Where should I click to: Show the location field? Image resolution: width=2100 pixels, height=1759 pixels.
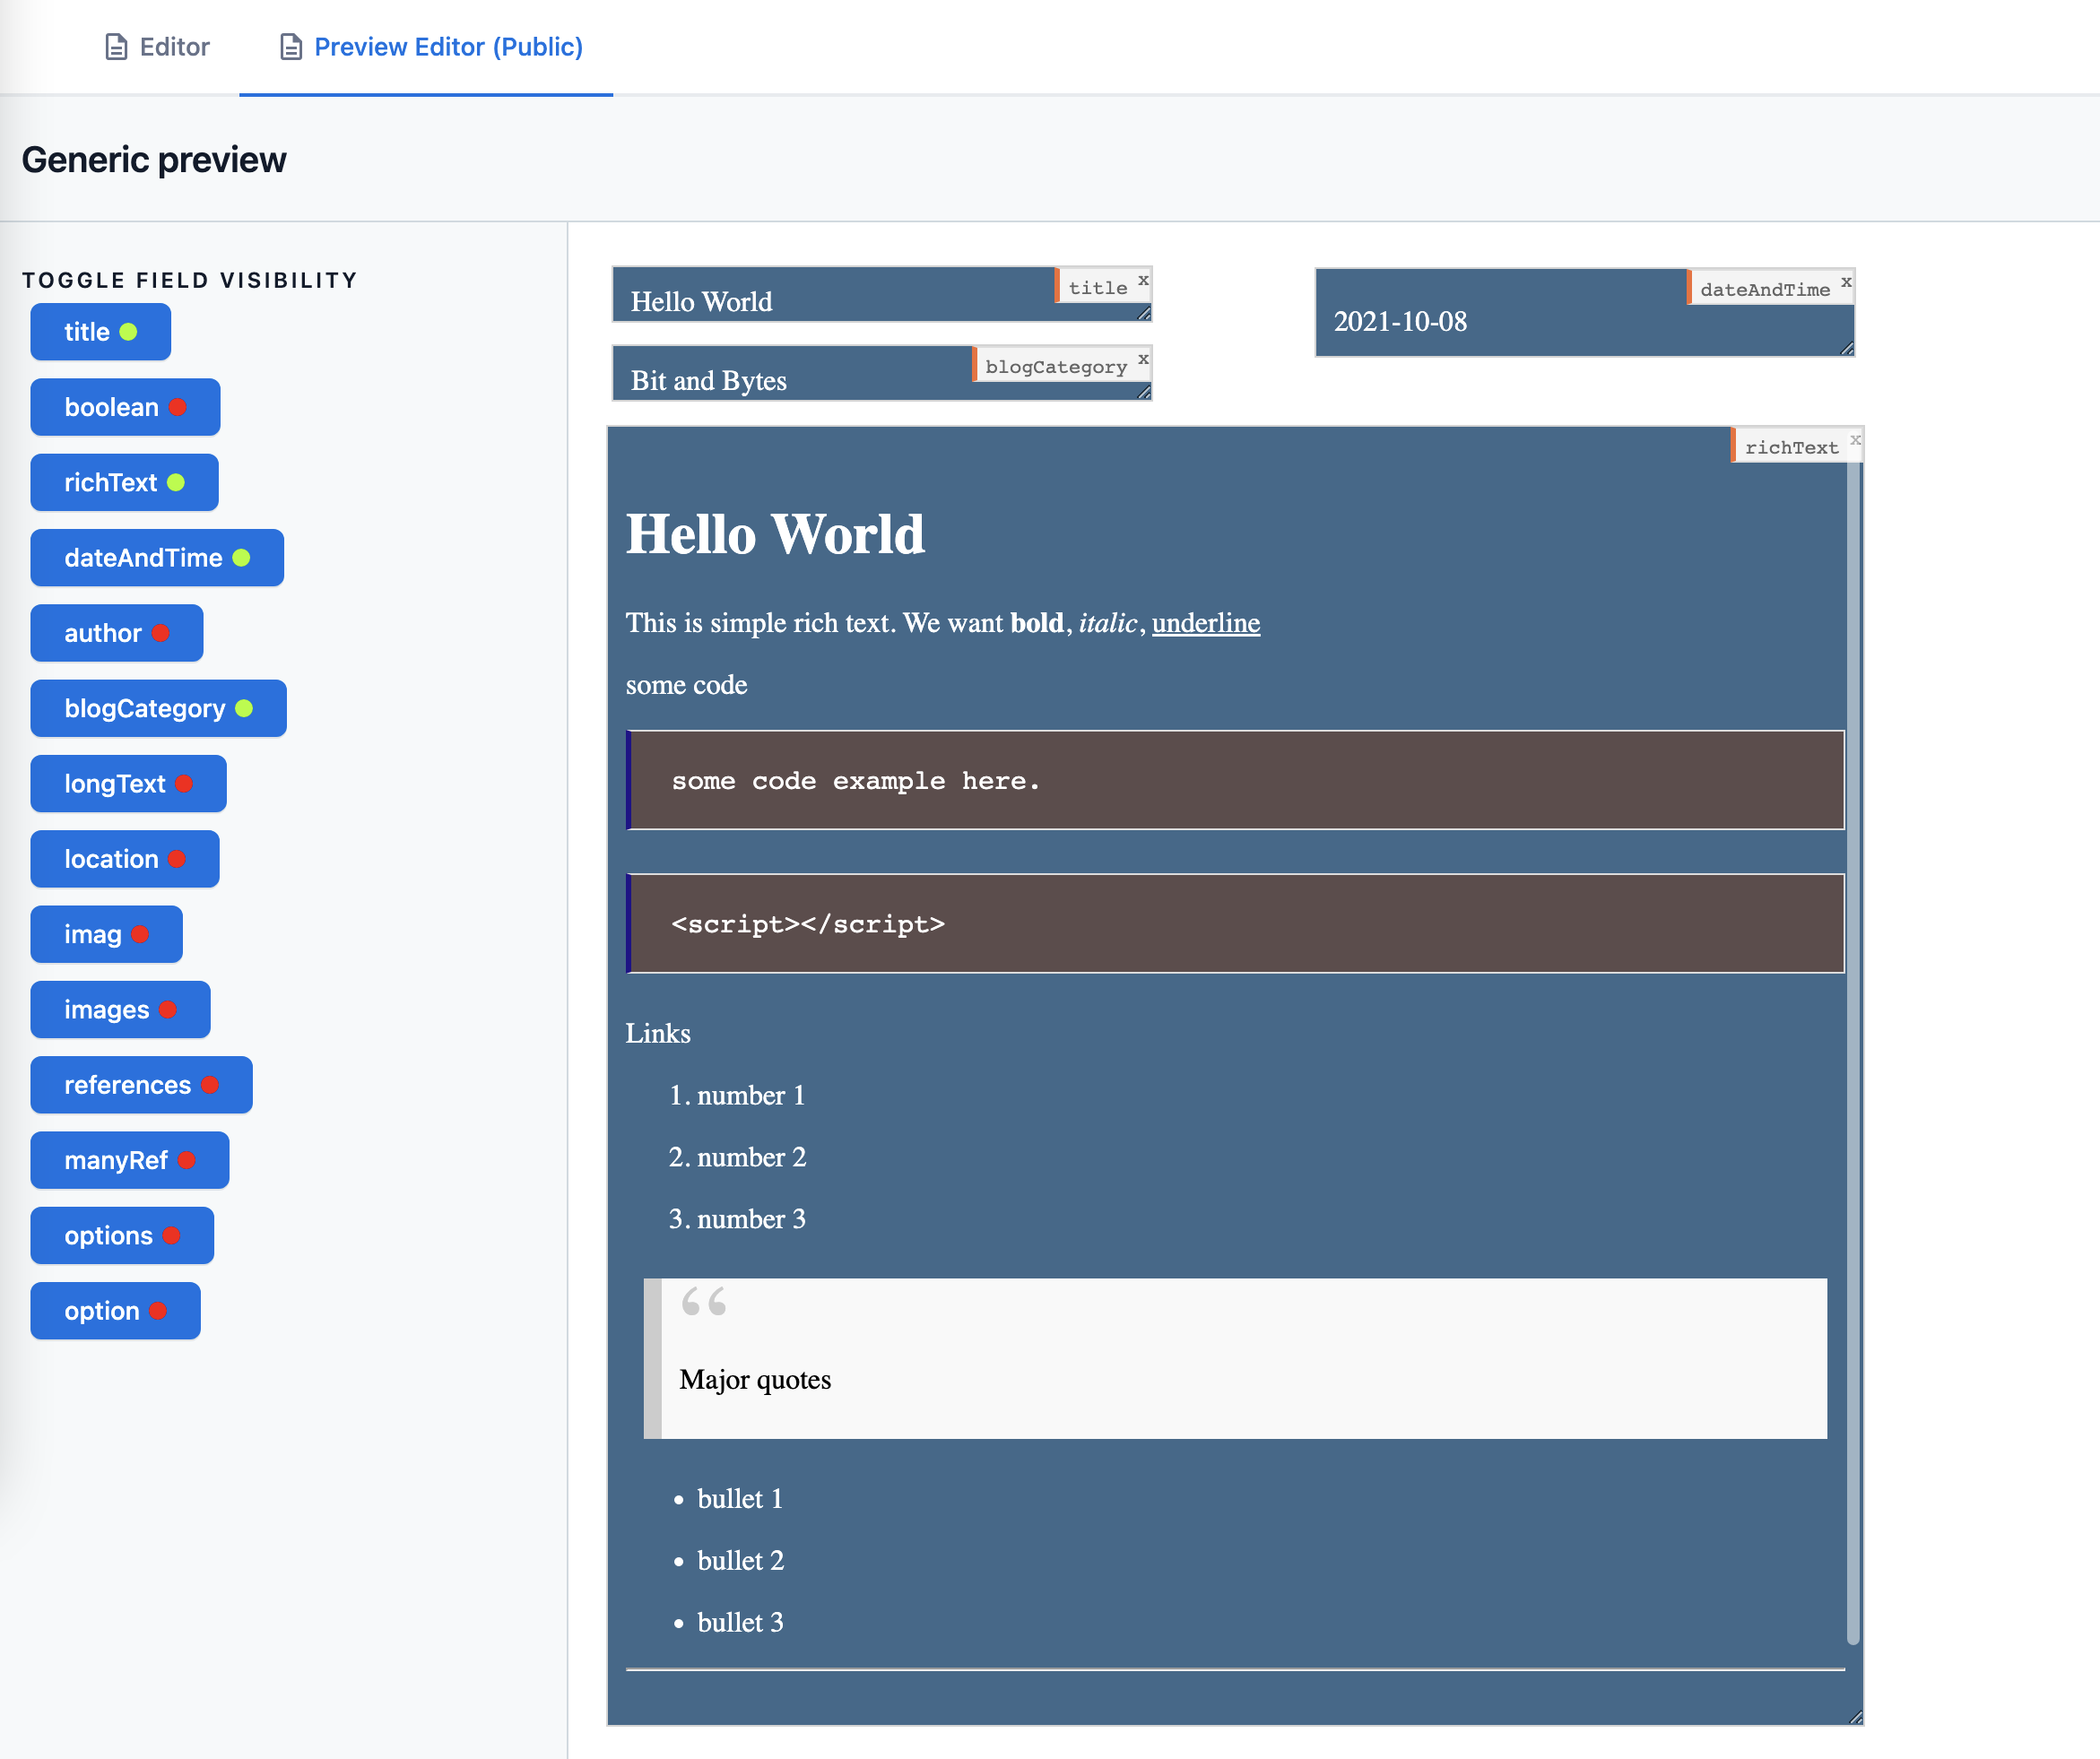[x=124, y=859]
